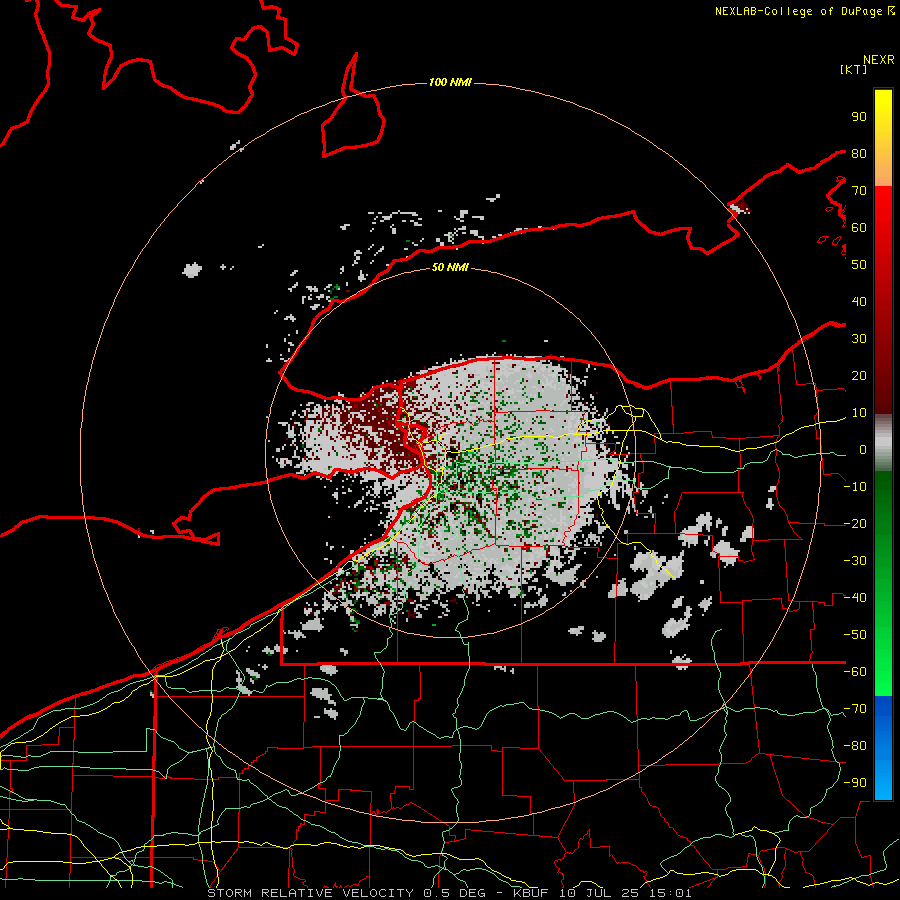This screenshot has height=900, width=900.
Task: Select the 60 knot label on the scale
Action: tap(859, 227)
